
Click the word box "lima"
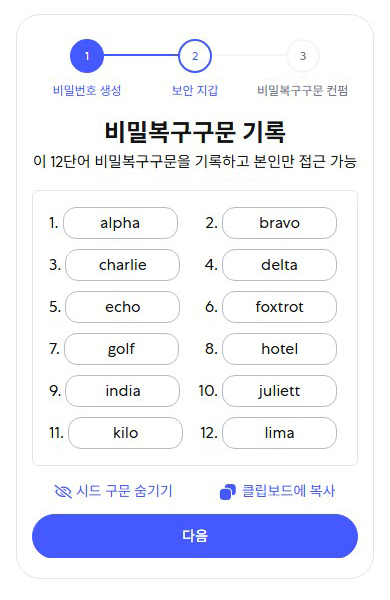tap(279, 433)
